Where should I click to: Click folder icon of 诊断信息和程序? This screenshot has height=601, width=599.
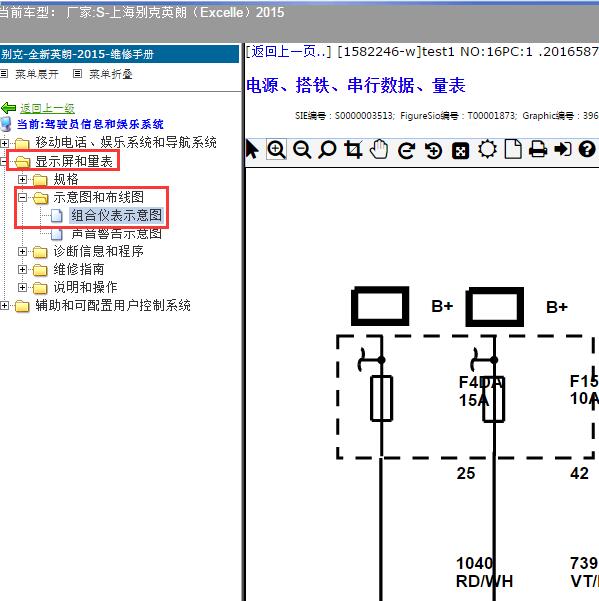[40, 252]
